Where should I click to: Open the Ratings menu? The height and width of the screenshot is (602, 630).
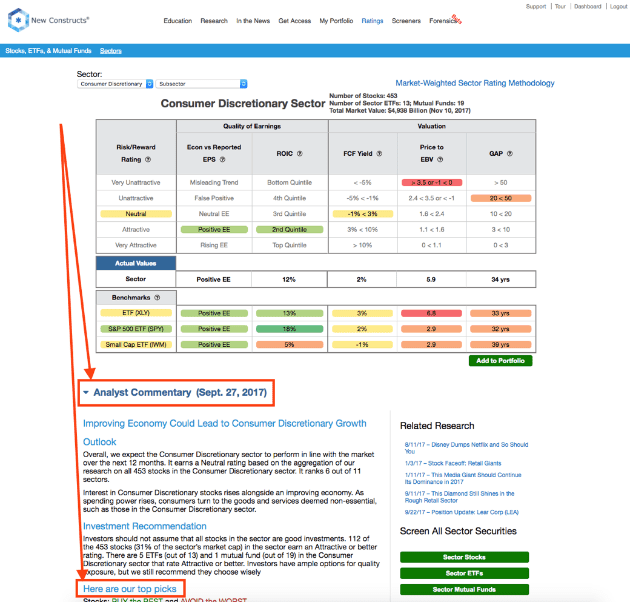pos(372,21)
